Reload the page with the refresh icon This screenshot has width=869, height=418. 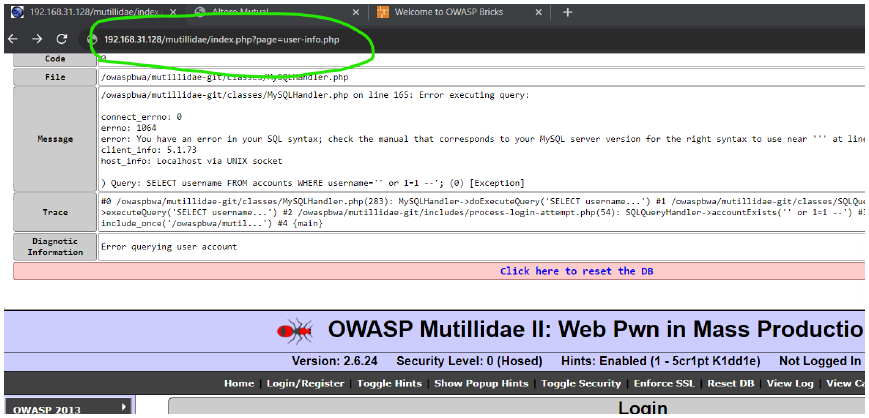[x=62, y=39]
